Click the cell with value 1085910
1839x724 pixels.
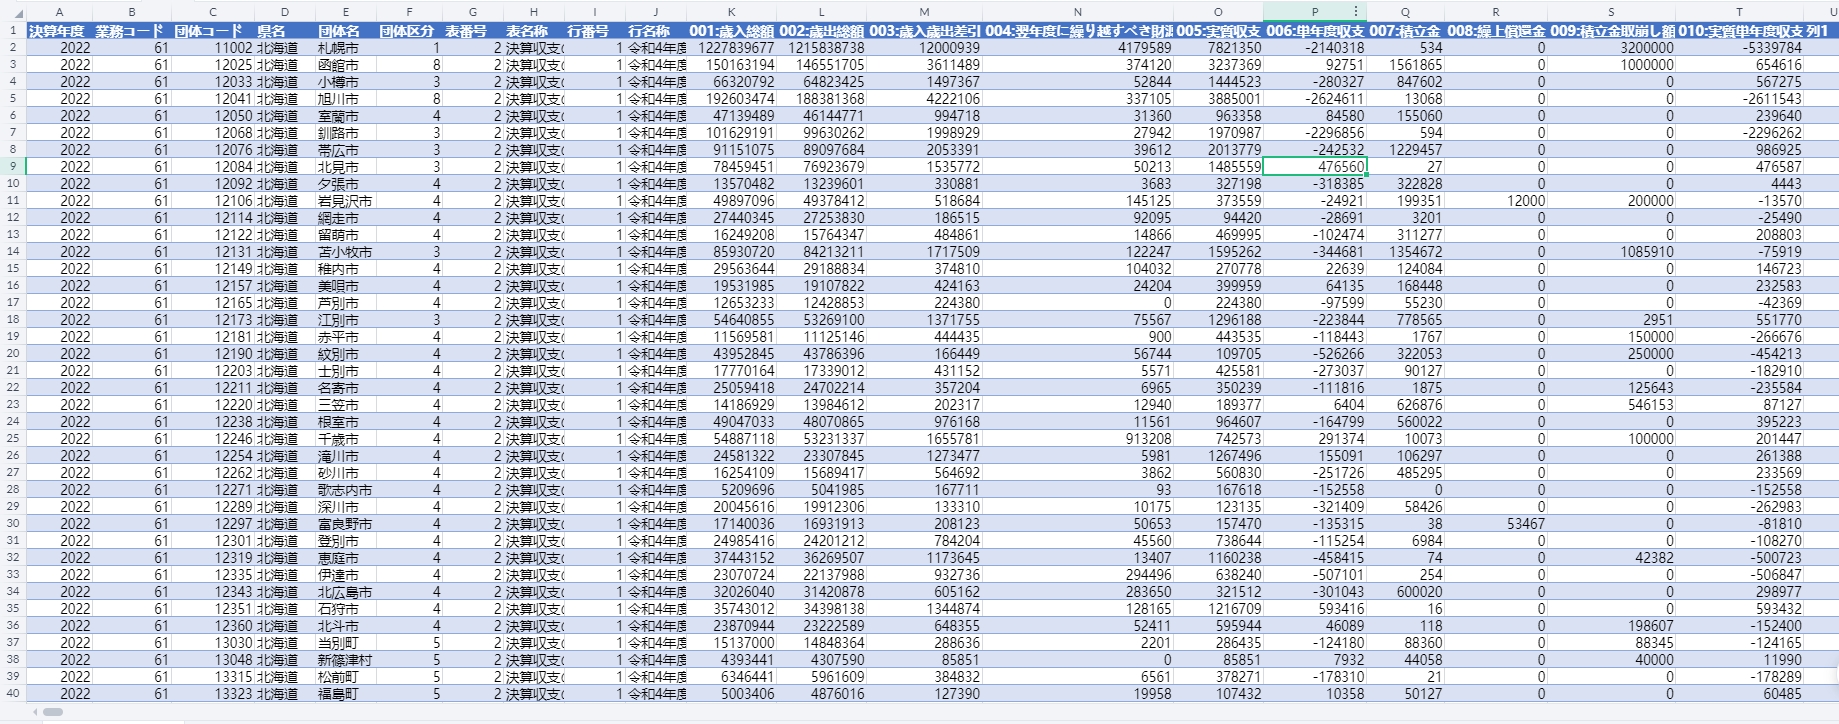coord(1611,252)
